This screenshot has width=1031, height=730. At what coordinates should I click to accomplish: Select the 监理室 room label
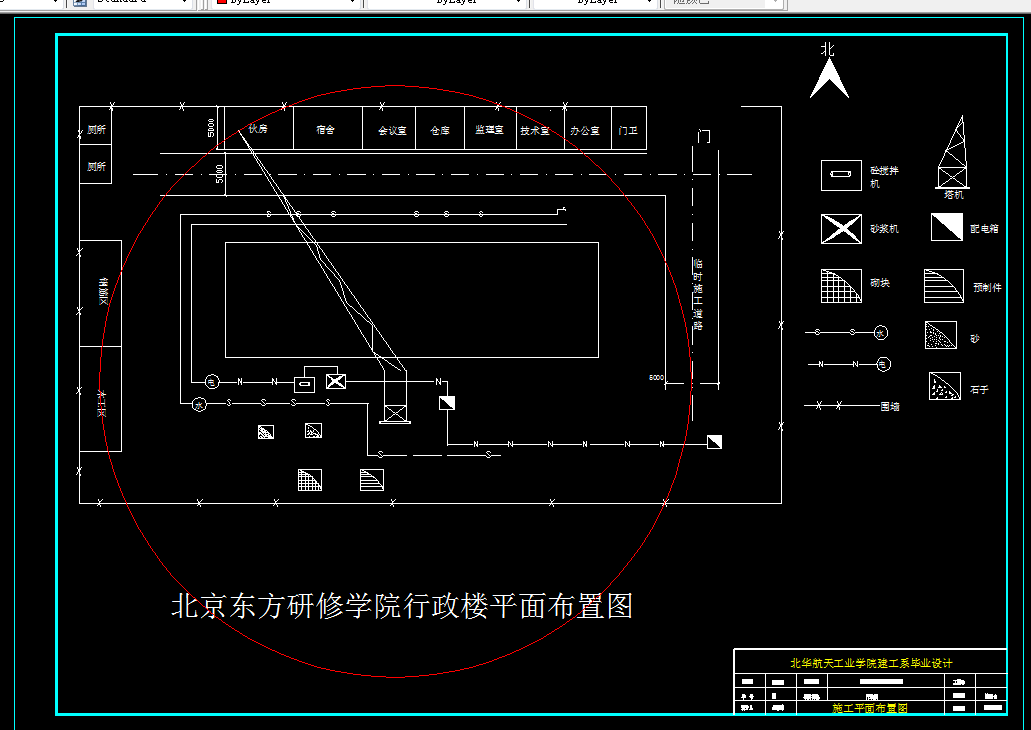(x=489, y=130)
